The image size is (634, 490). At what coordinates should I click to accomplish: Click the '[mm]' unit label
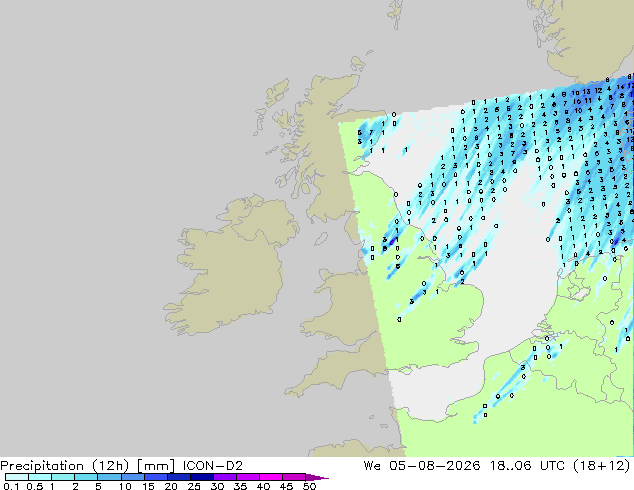(156, 466)
